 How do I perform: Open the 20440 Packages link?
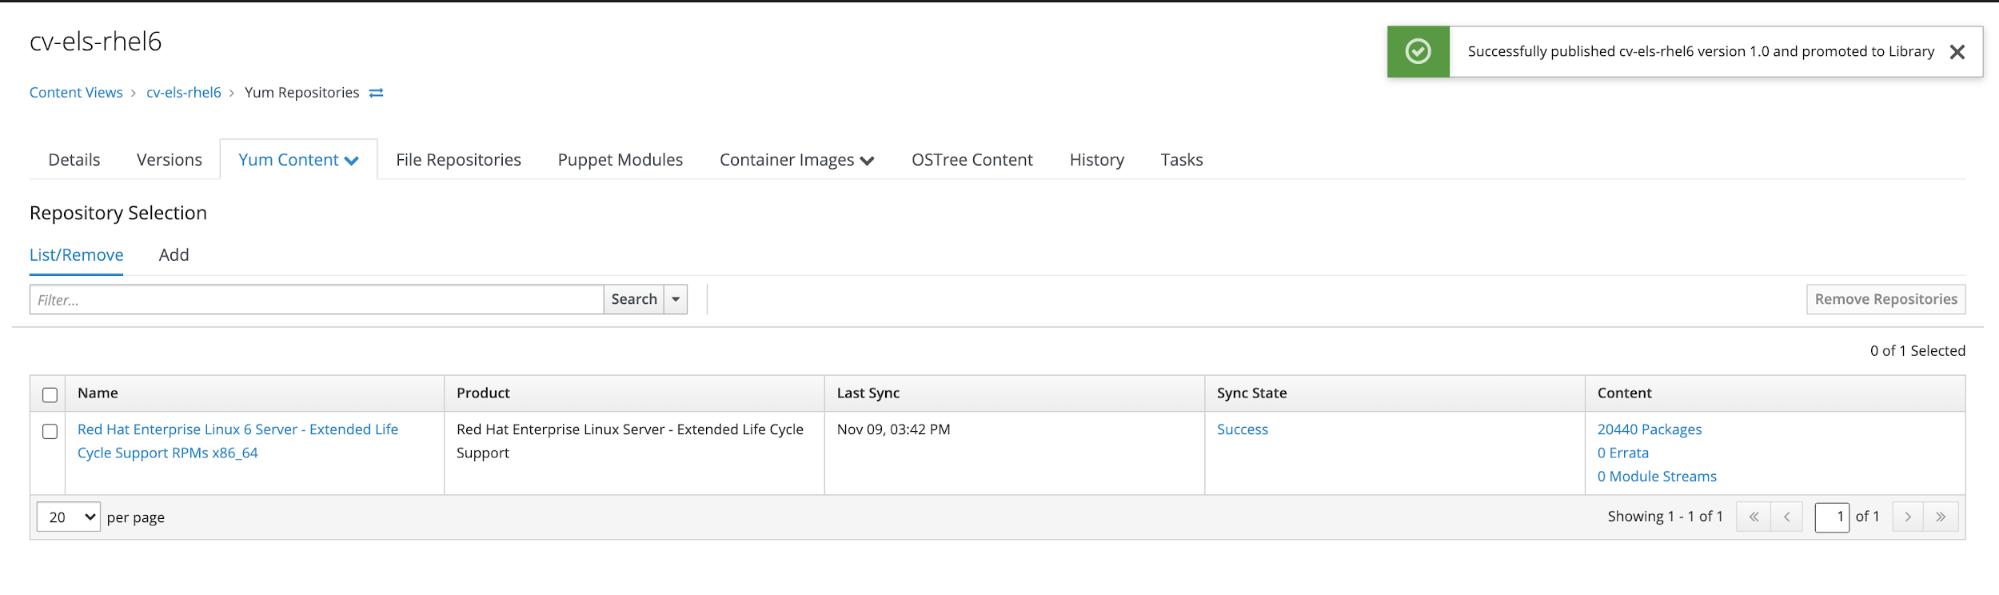click(1649, 429)
